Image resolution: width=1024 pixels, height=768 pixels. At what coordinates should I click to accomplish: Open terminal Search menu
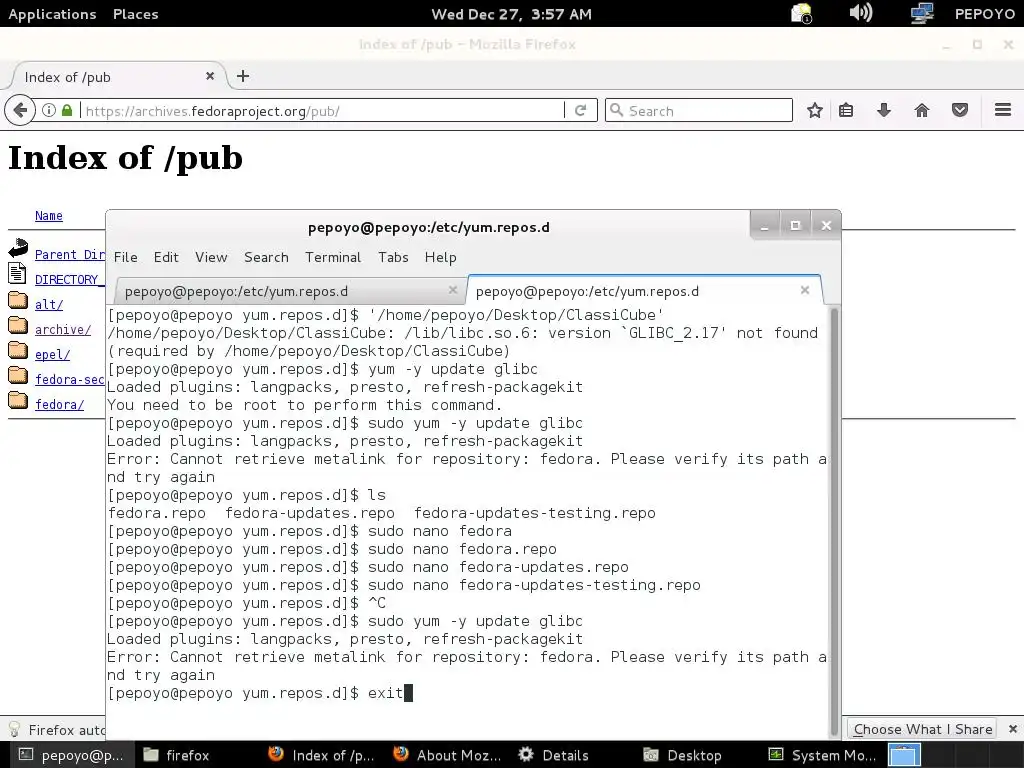[x=266, y=257]
